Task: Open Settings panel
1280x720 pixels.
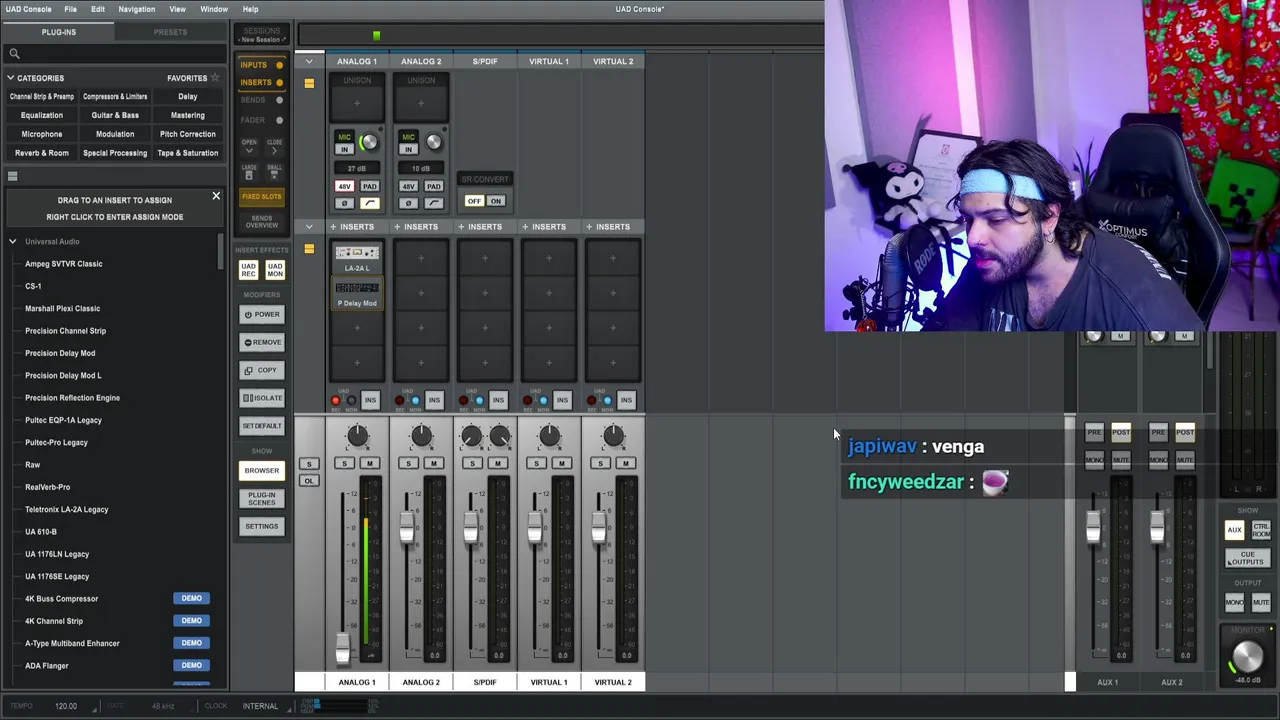Action: pos(262,526)
